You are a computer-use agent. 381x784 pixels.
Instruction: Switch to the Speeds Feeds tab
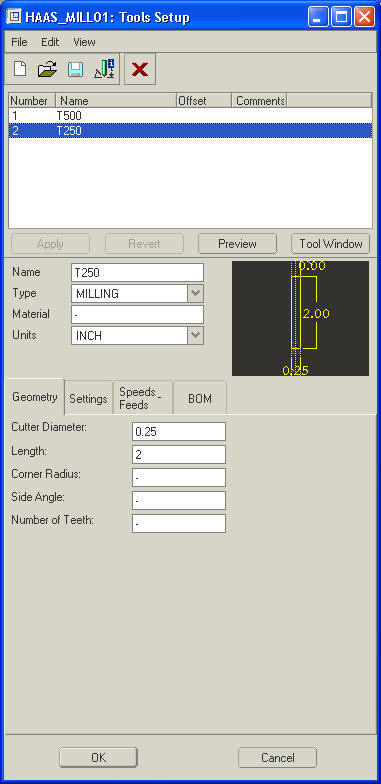(x=142, y=398)
